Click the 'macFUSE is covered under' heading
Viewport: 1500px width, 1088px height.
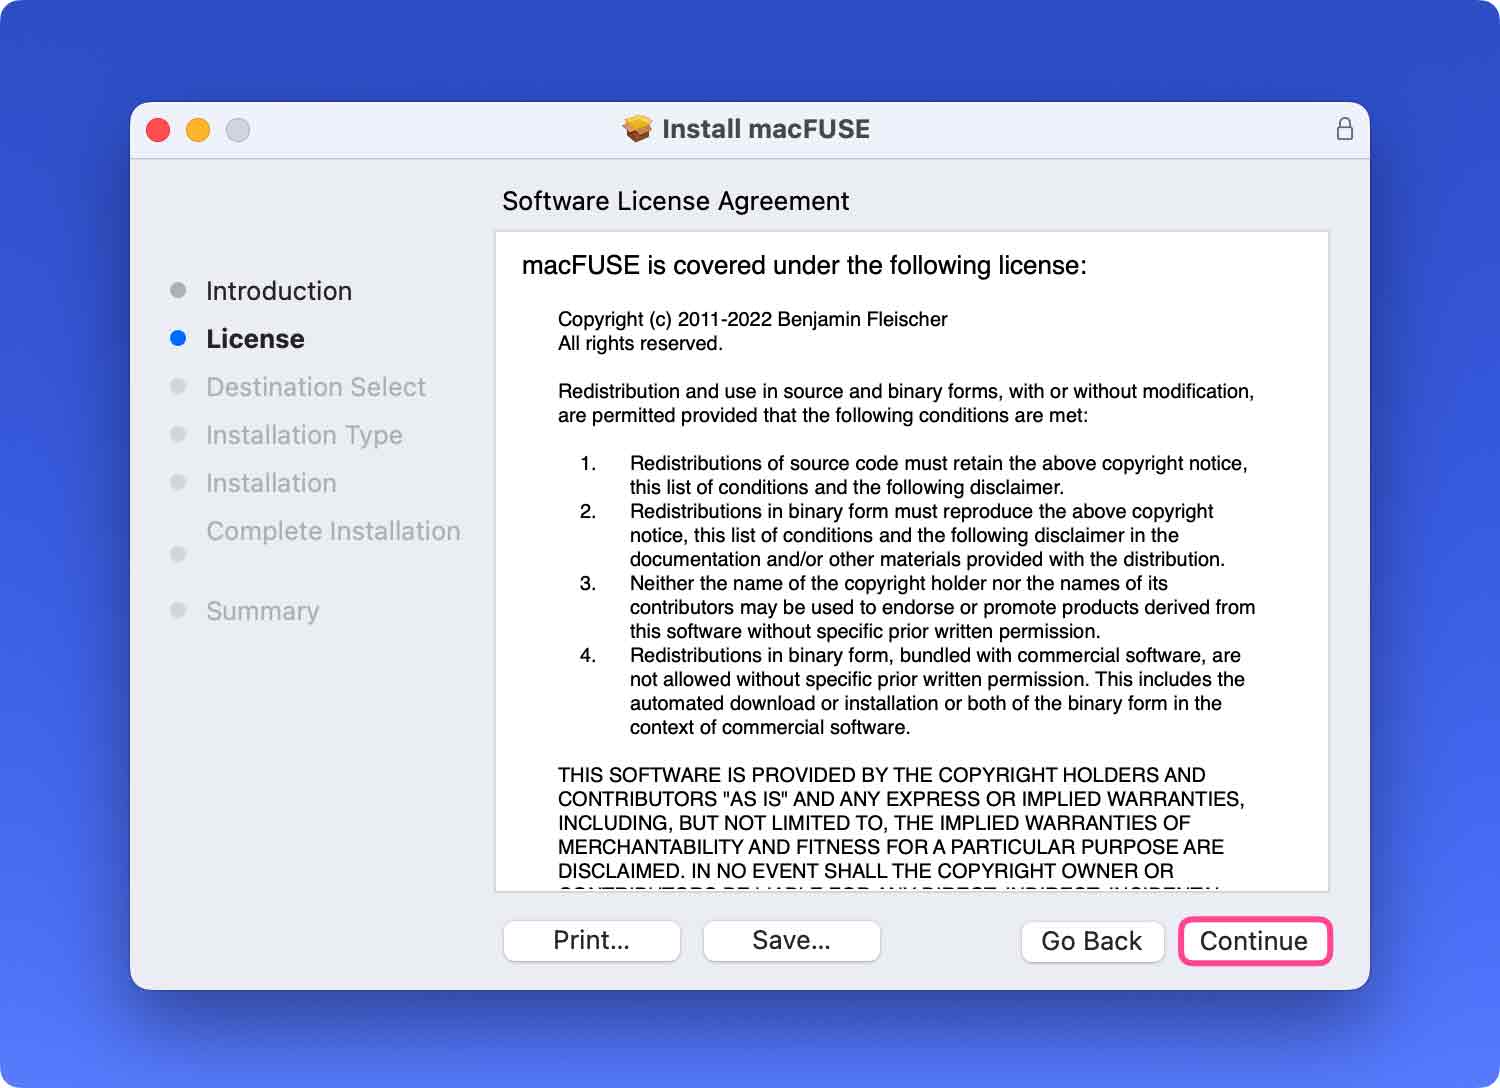pyautogui.click(x=804, y=265)
